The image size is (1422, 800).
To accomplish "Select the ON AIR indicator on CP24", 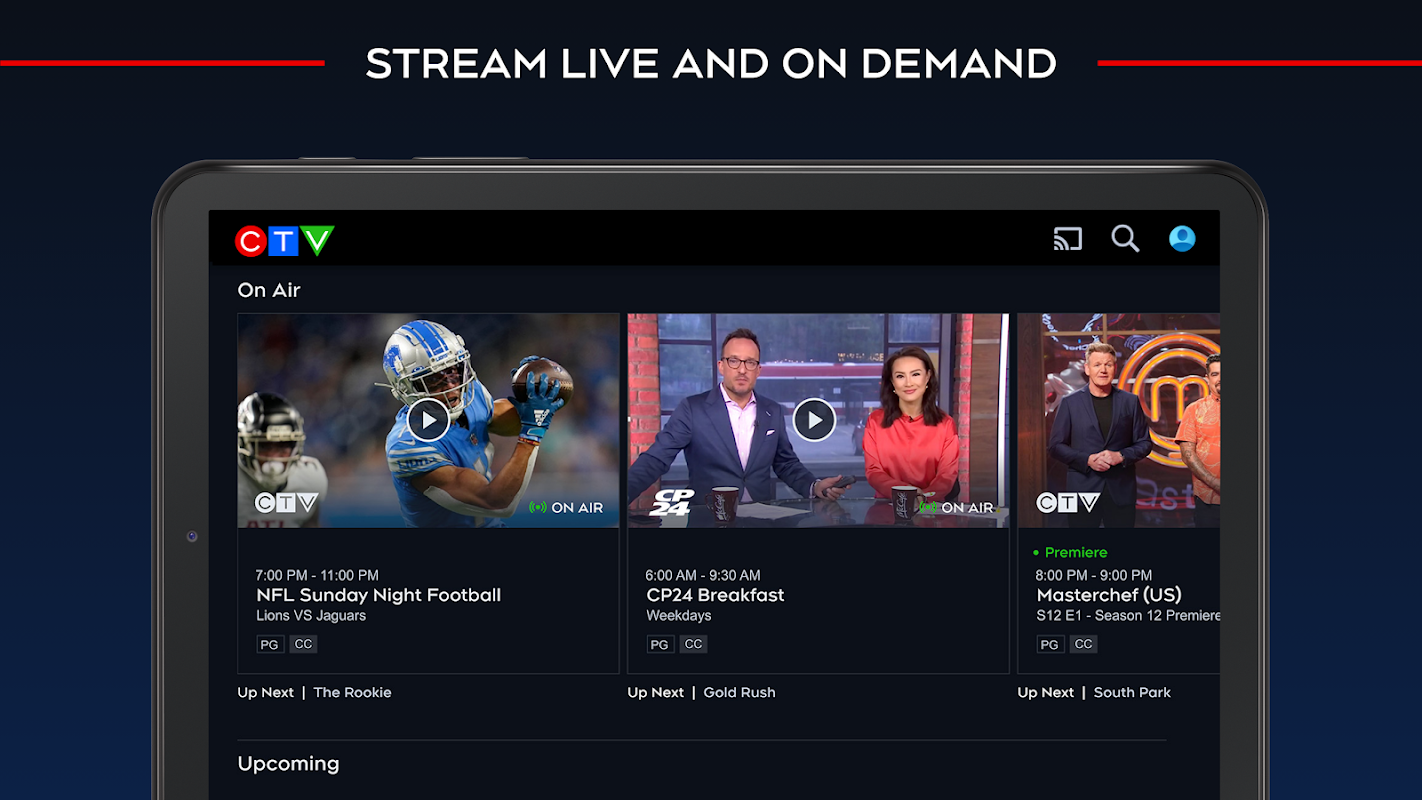I will 956,508.
